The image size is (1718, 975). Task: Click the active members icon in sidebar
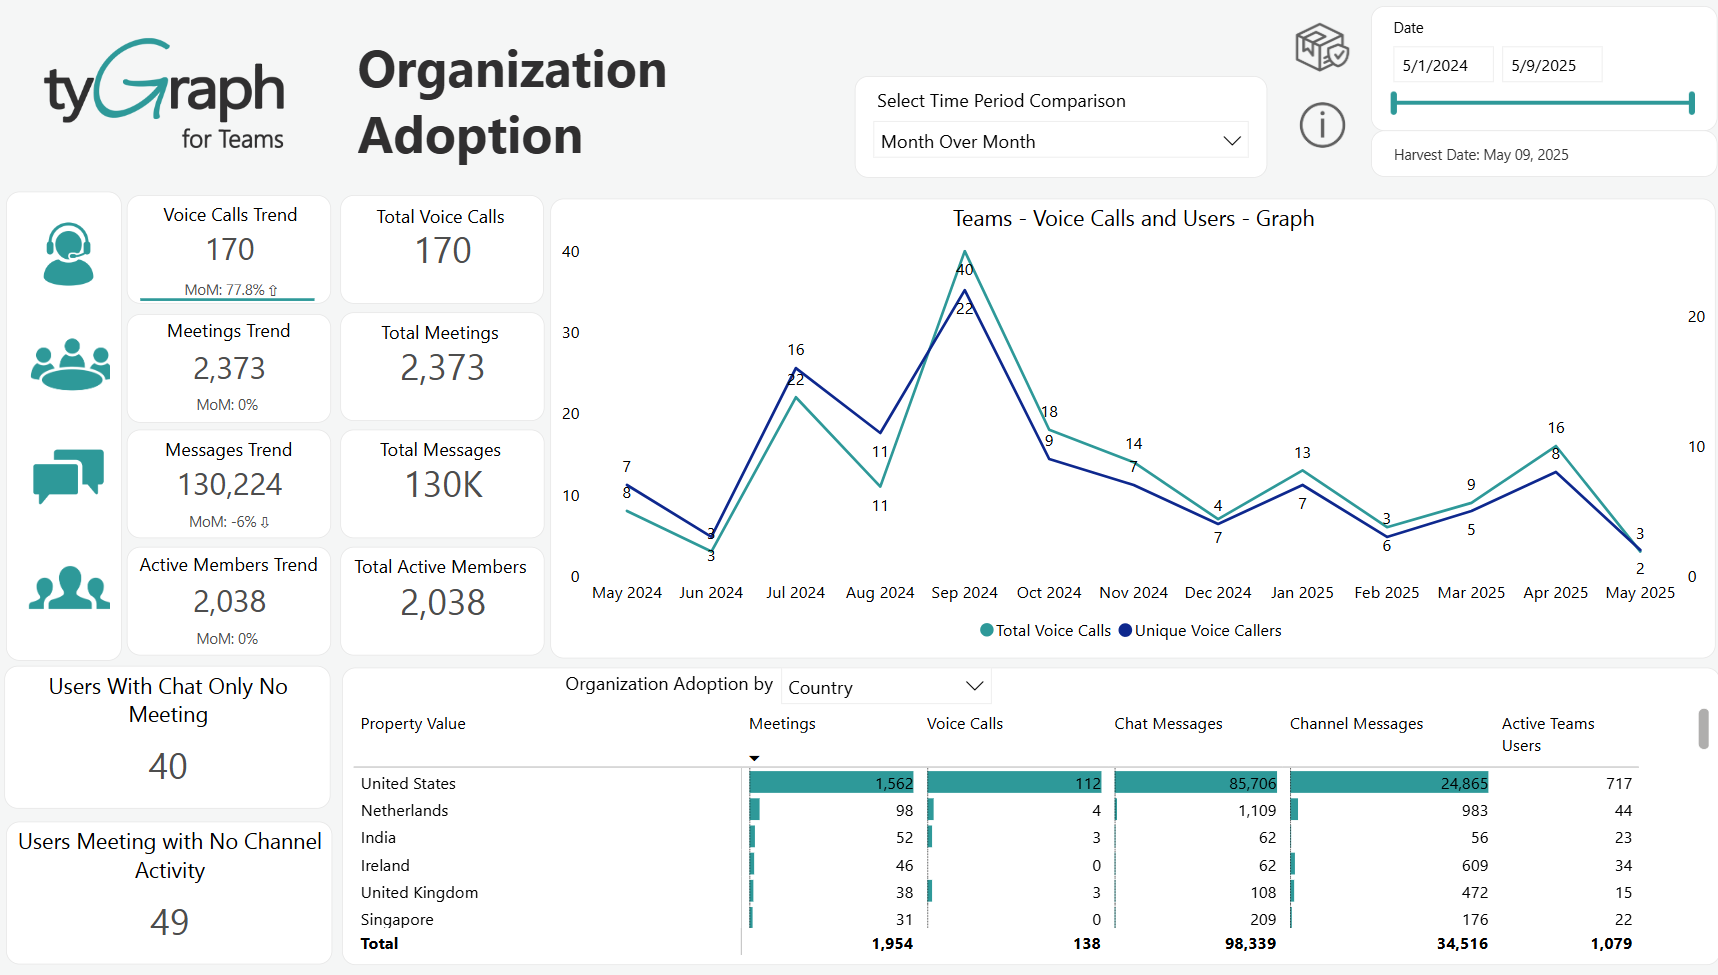(x=66, y=590)
